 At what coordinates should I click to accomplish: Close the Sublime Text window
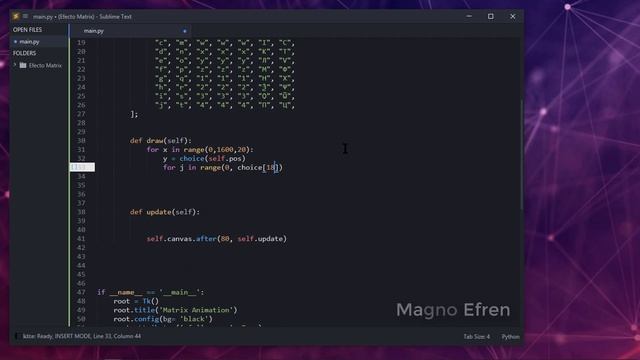click(513, 16)
